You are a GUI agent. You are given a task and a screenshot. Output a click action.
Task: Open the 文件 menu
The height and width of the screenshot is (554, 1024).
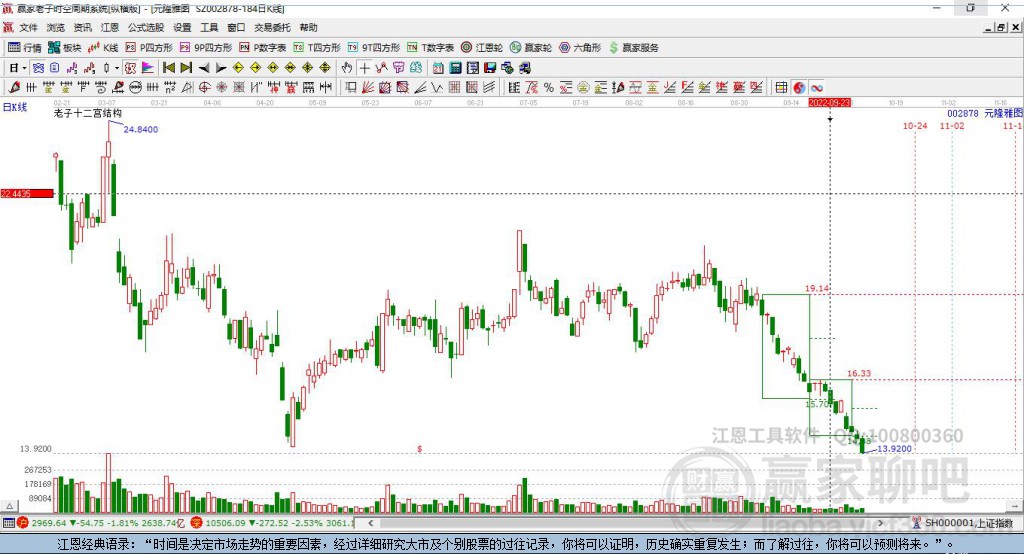(x=28, y=27)
